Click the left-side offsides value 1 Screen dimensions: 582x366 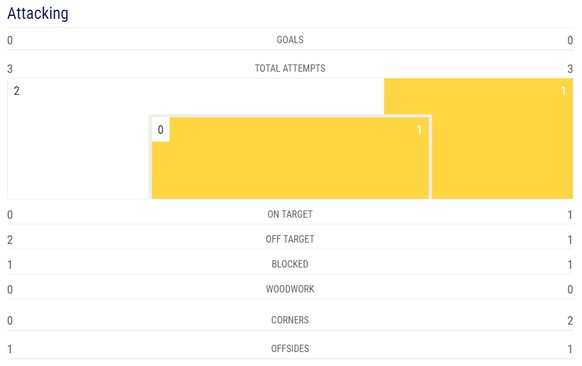(x=10, y=349)
